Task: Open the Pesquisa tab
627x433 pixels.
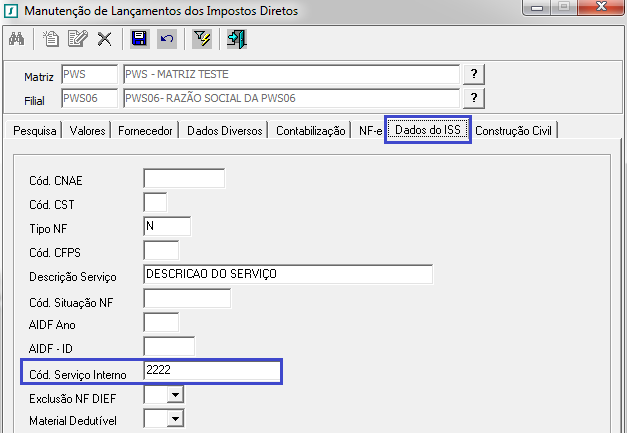Action: click(x=35, y=131)
